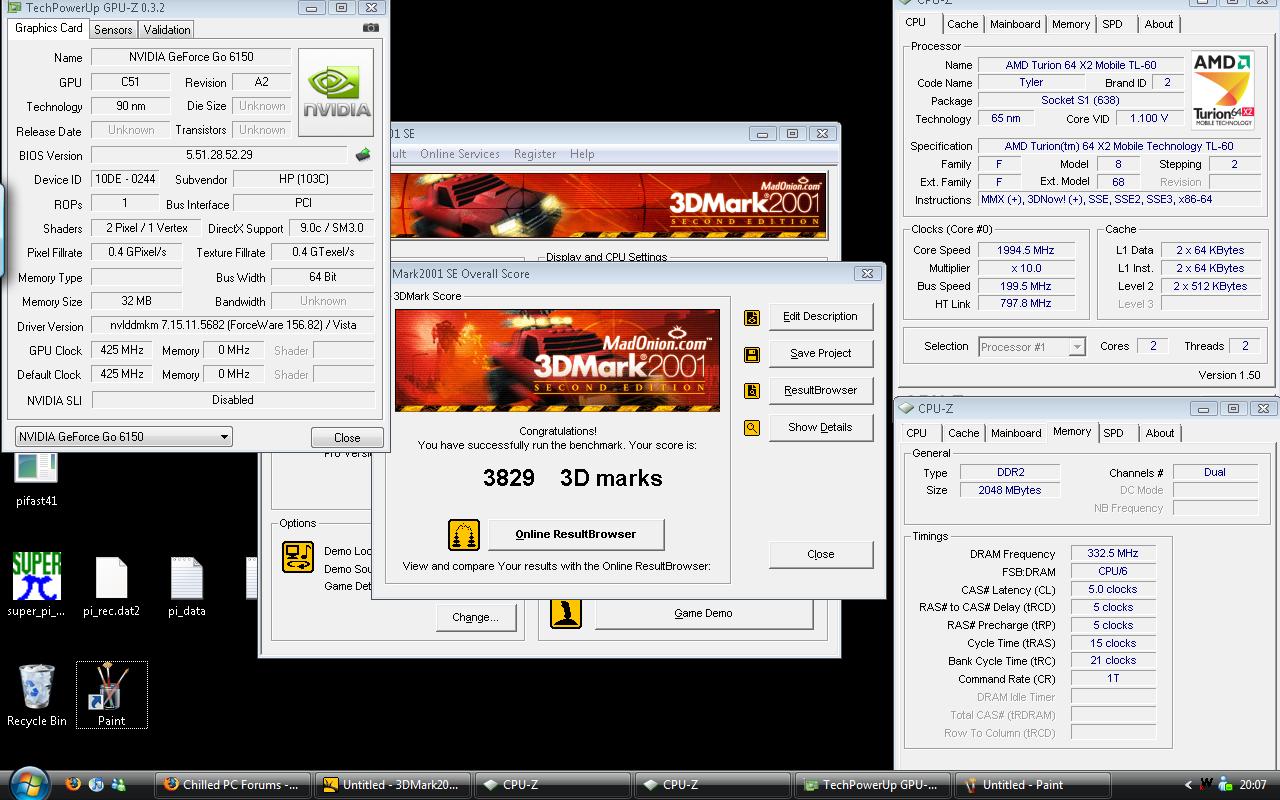Select the Paint desktop shortcut

coord(111,696)
